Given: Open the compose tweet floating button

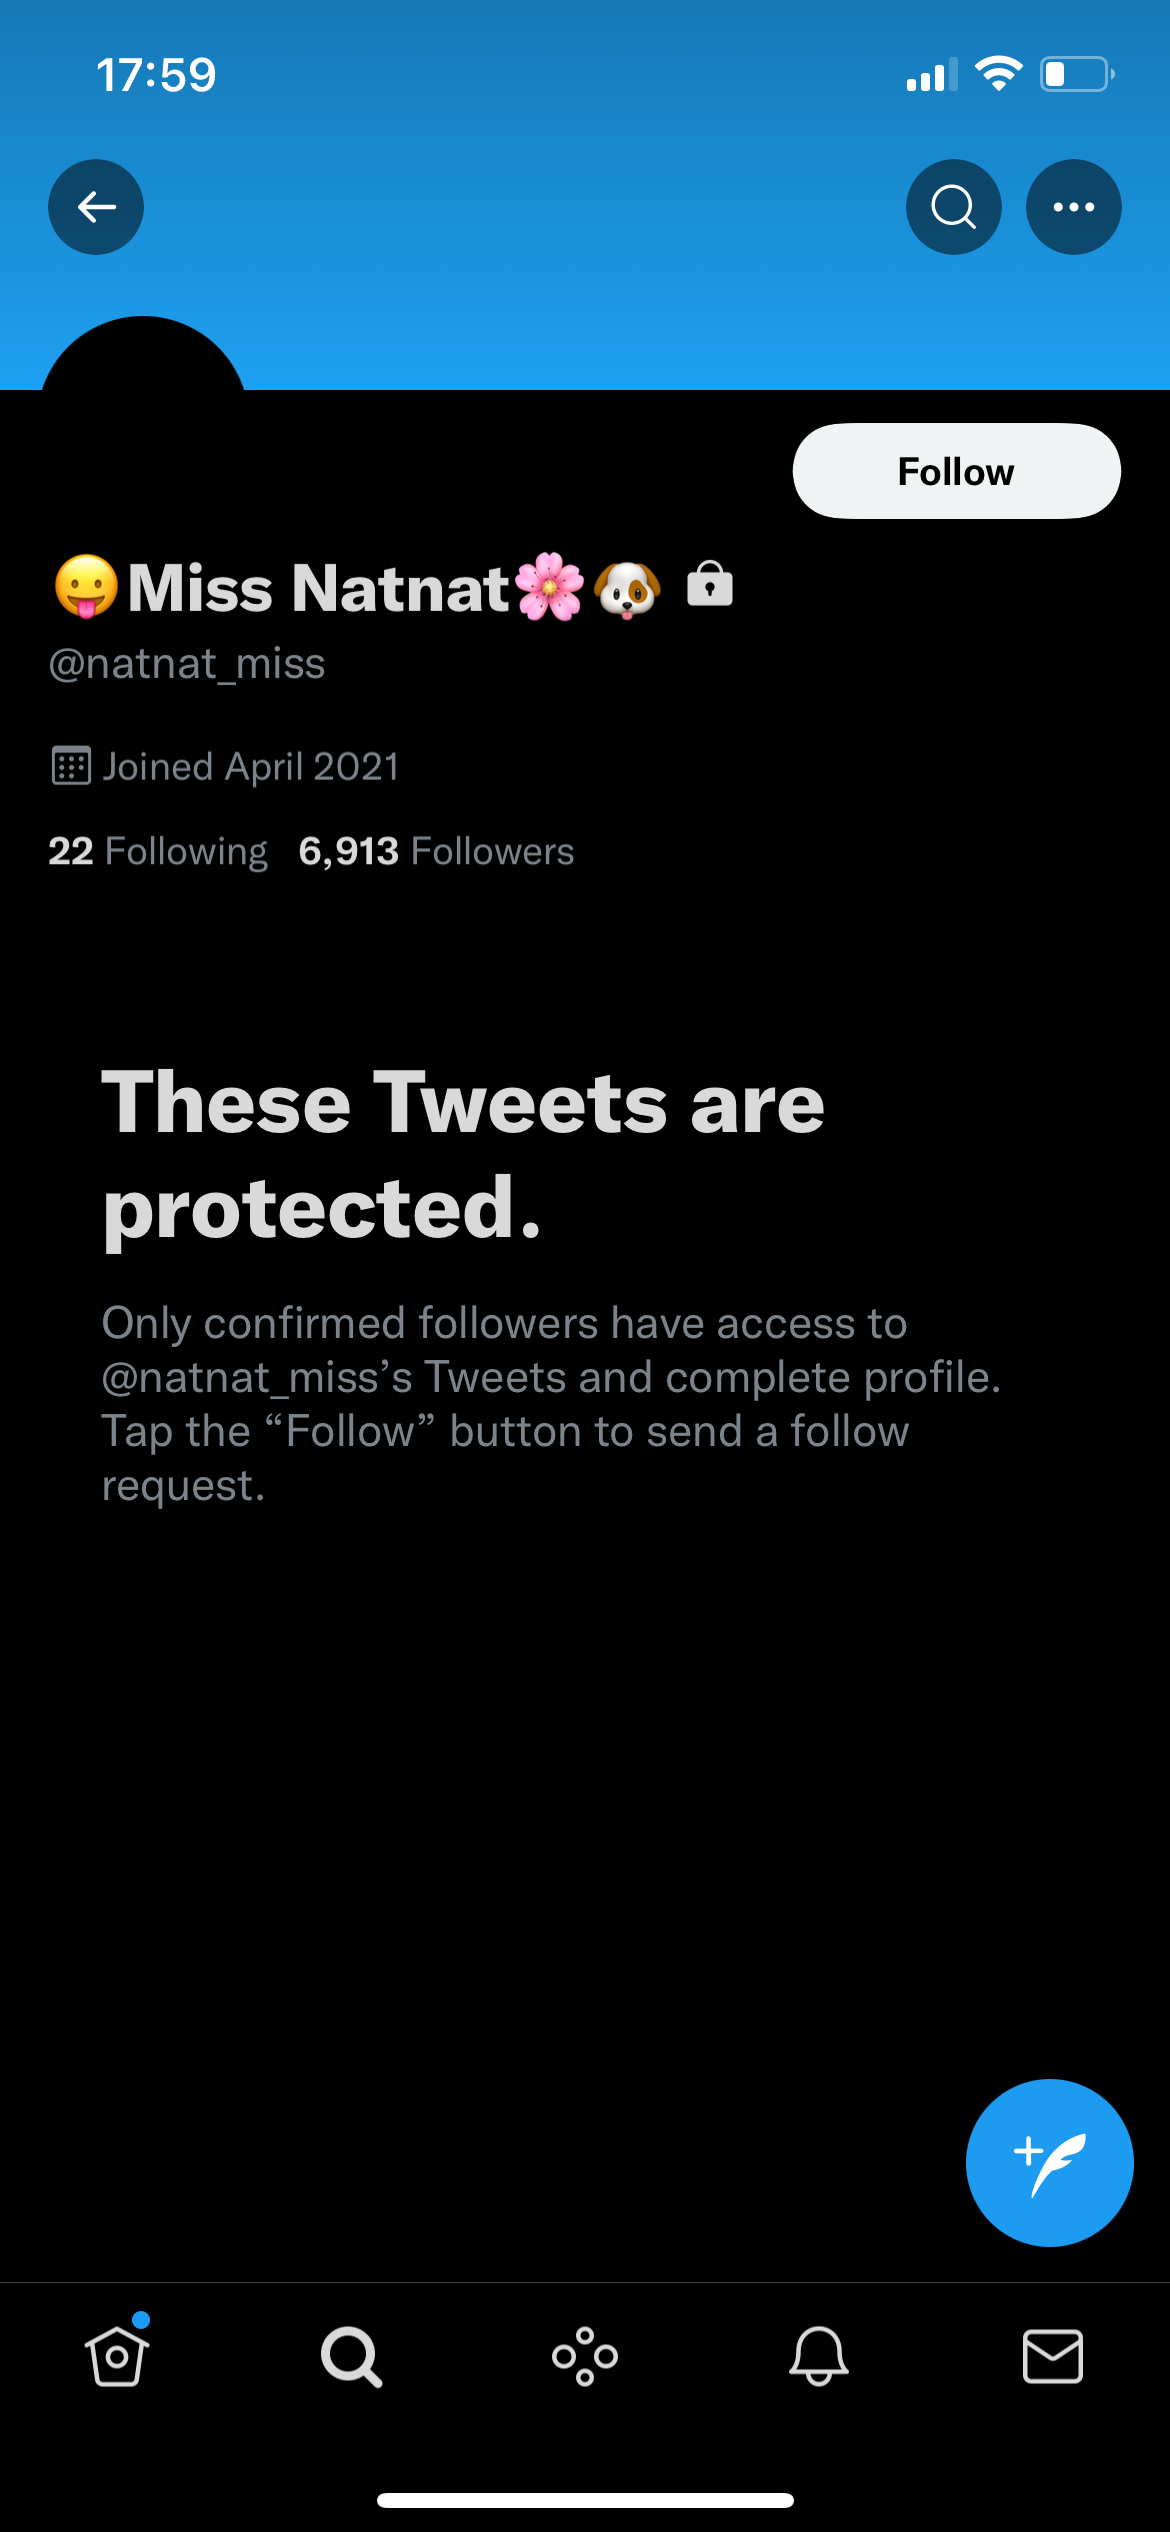Looking at the screenshot, I should pyautogui.click(x=1049, y=2162).
